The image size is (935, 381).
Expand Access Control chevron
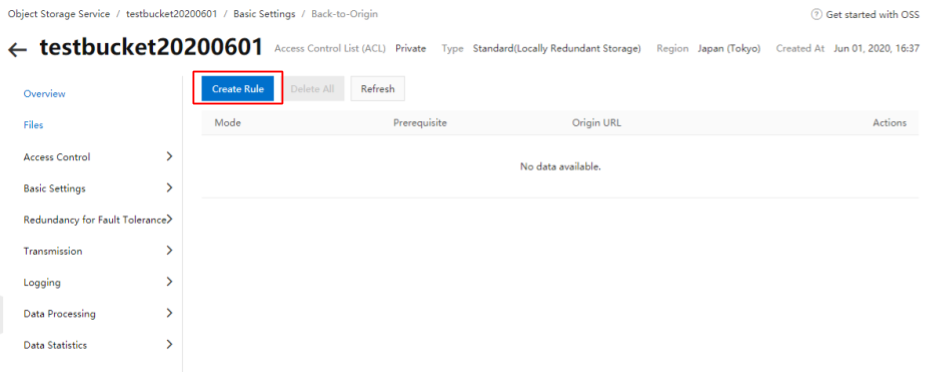click(x=169, y=156)
